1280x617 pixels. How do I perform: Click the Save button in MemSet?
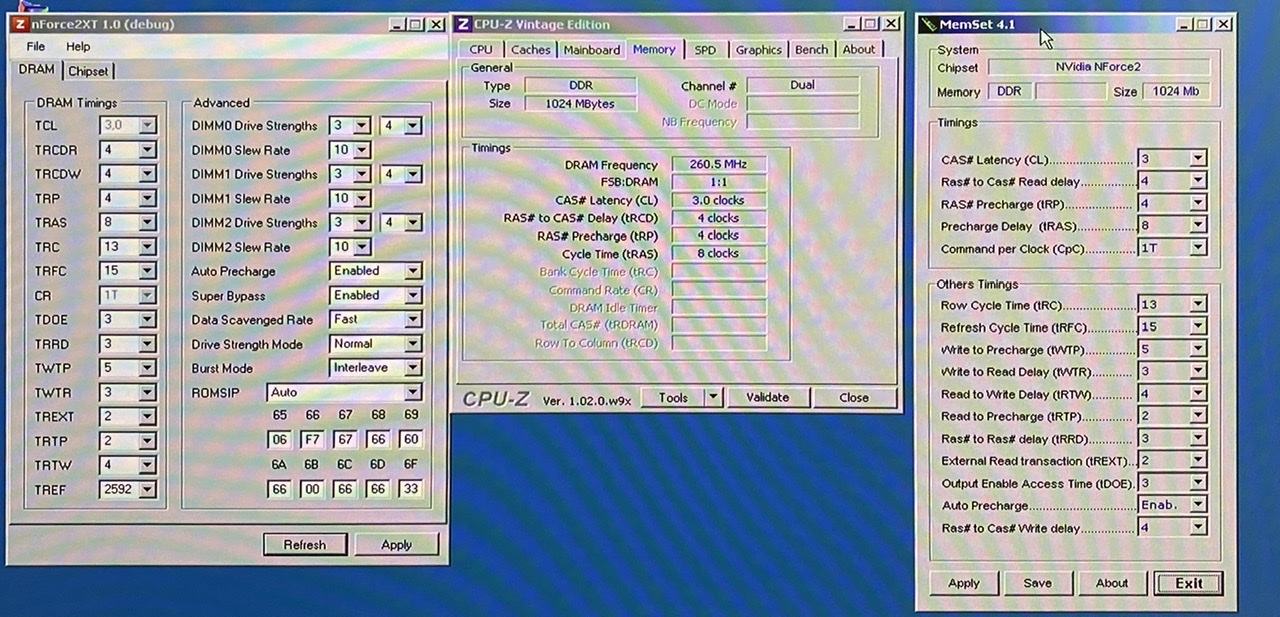click(1038, 583)
